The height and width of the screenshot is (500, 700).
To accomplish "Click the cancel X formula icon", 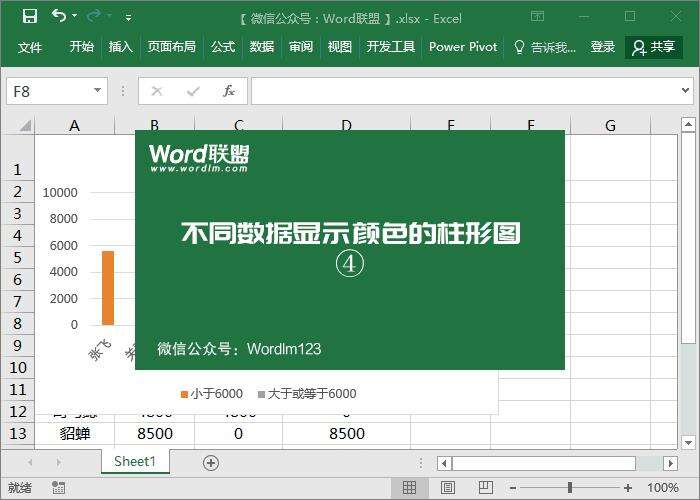I will [x=157, y=92].
